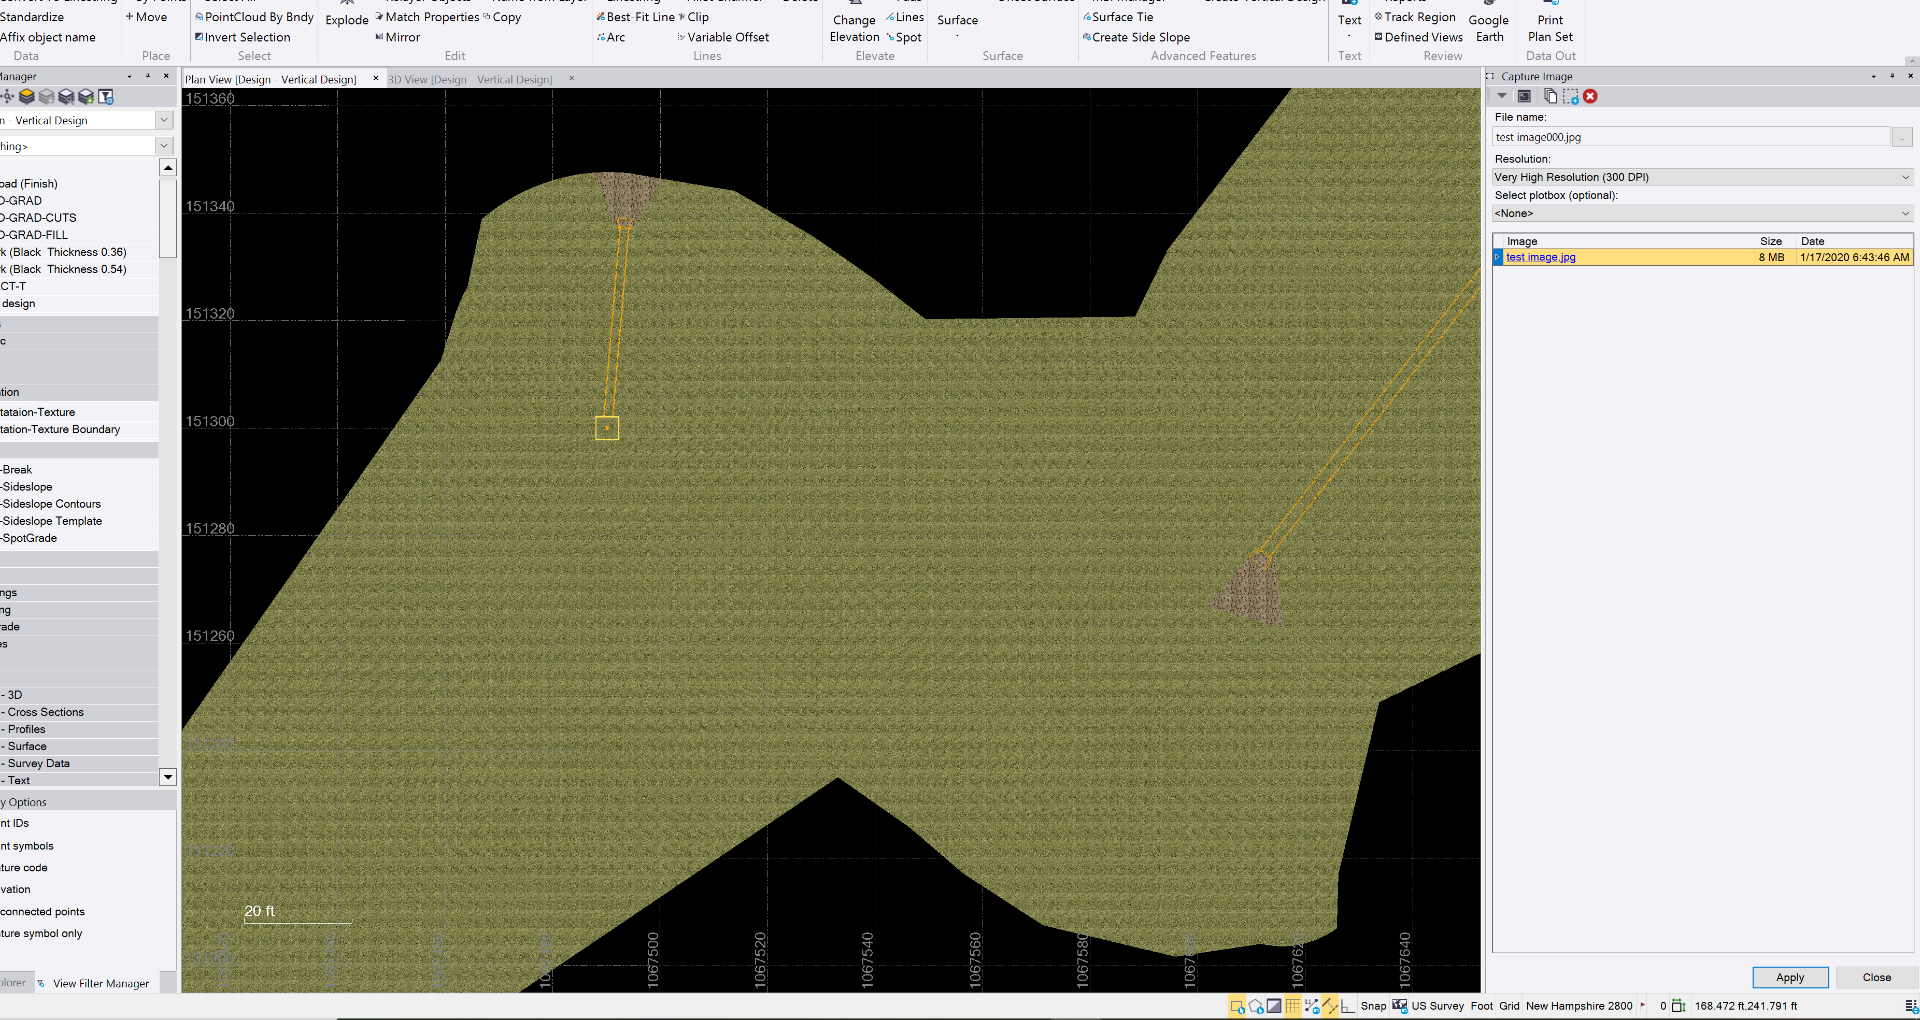The height and width of the screenshot is (1020, 1920).
Task: Click the dashed-rectangle create plotbox icon
Action: click(x=1570, y=97)
